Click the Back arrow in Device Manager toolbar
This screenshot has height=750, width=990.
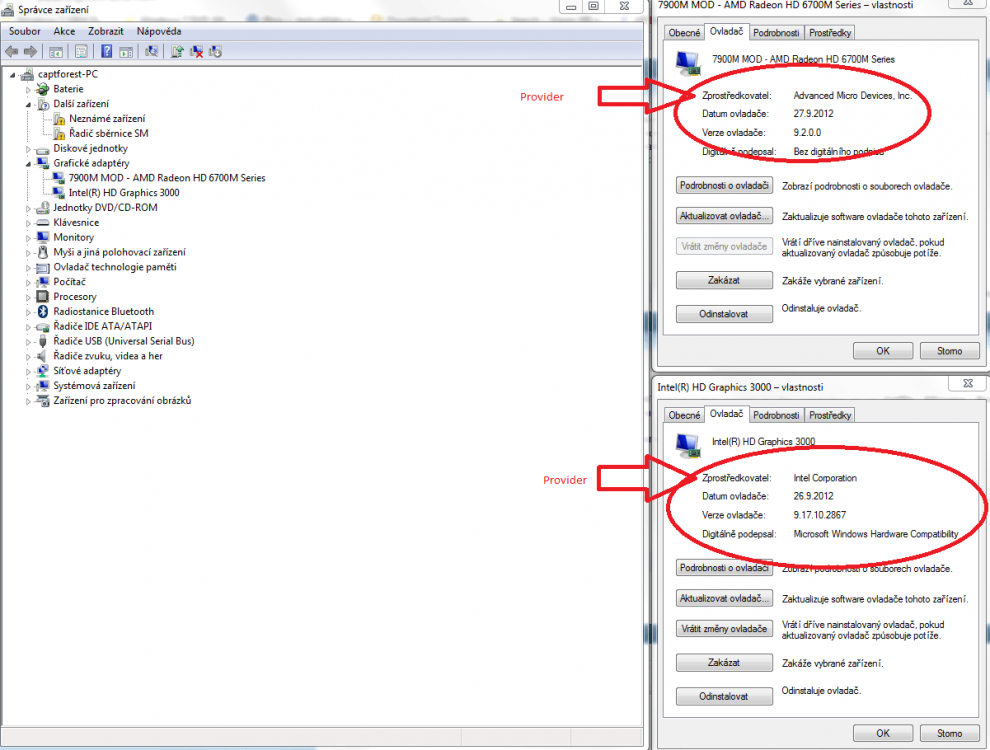pyautogui.click(x=11, y=52)
